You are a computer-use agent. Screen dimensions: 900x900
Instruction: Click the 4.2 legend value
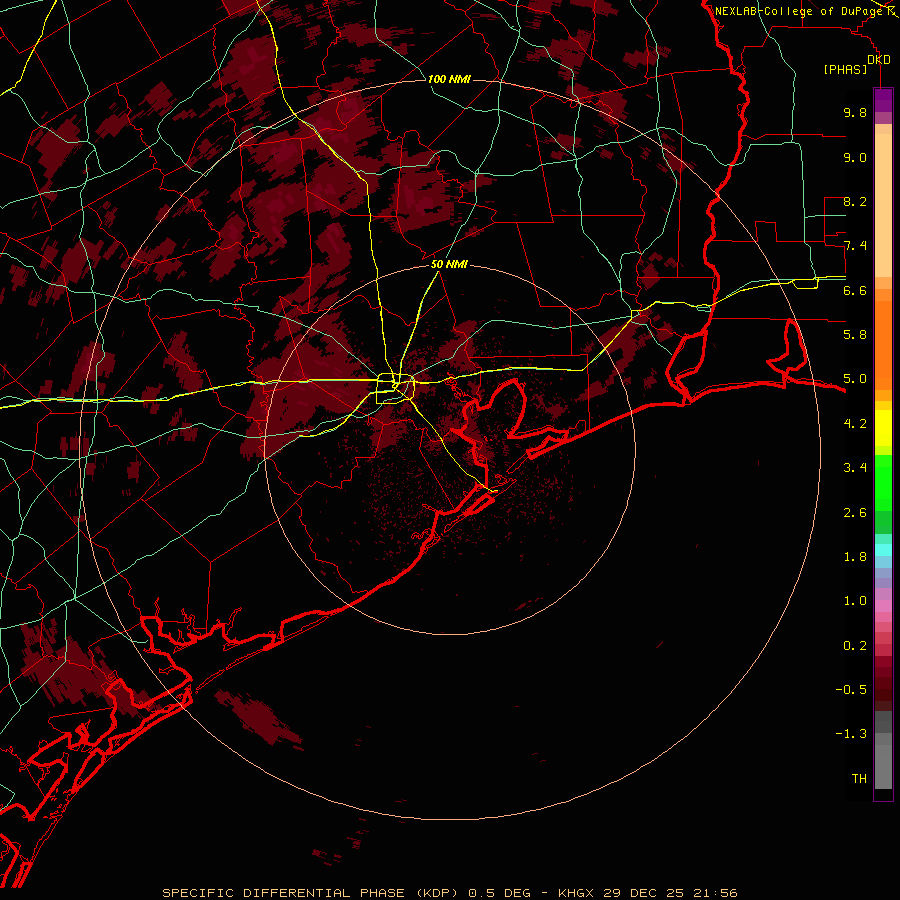coord(855,424)
